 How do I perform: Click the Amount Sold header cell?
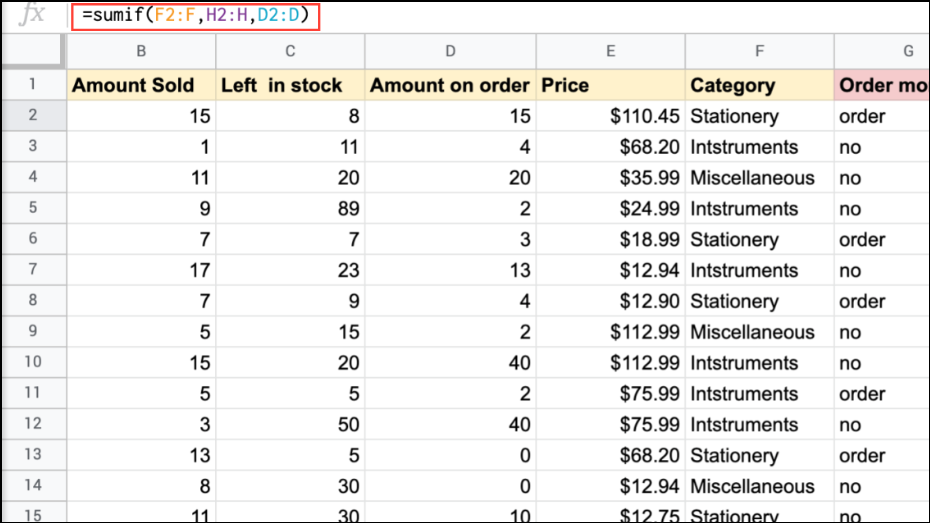[141, 86]
